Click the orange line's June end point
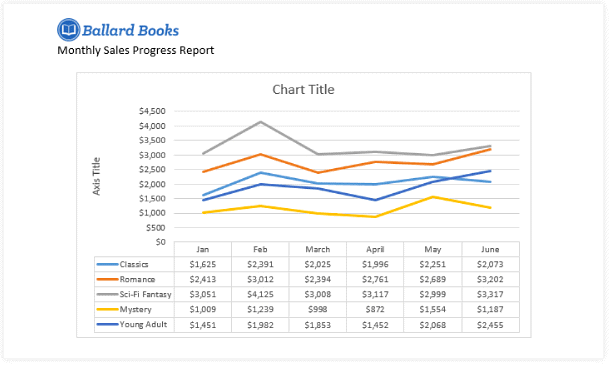 (490, 149)
